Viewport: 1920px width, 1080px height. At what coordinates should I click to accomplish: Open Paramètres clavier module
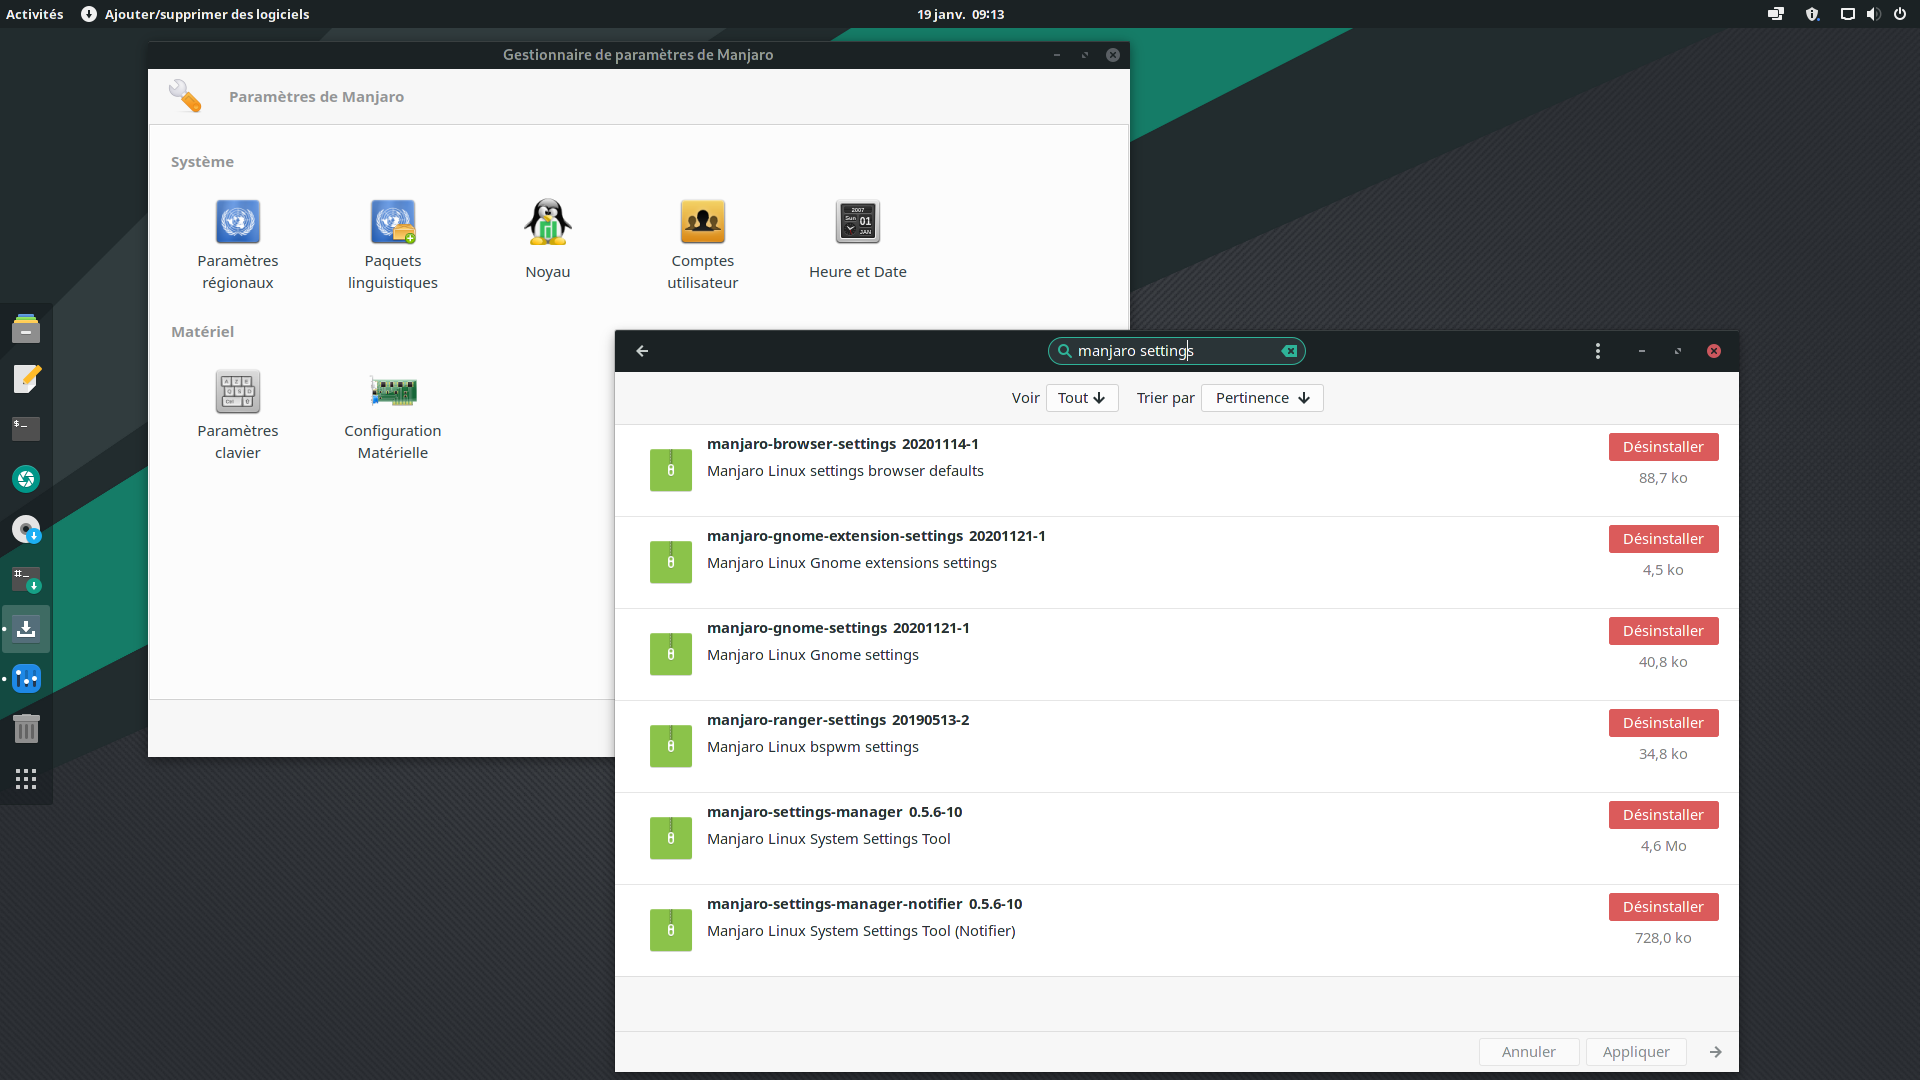238,415
